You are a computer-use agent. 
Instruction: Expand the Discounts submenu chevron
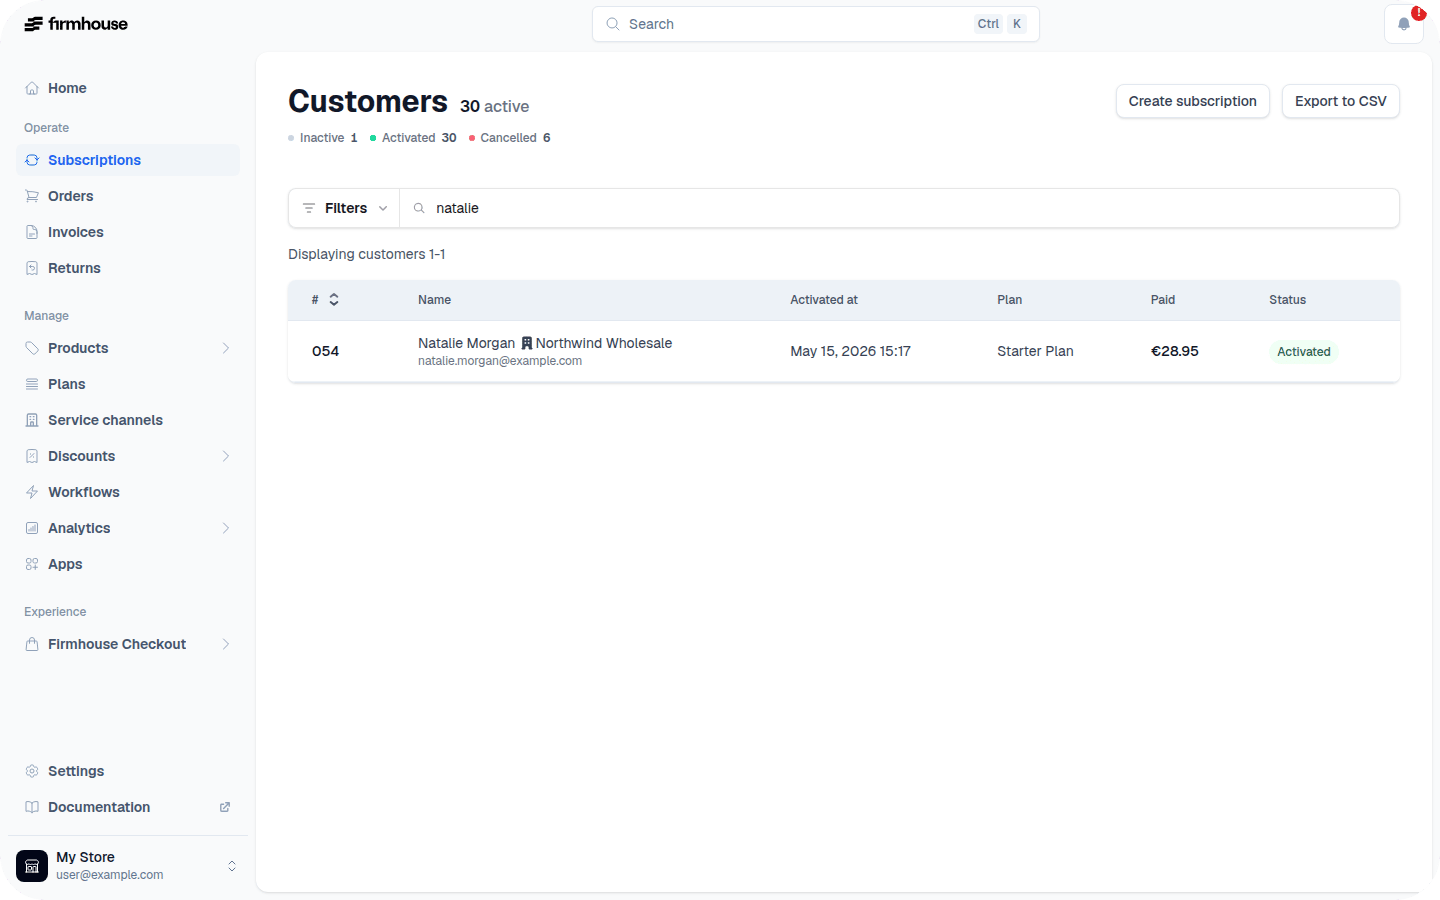coord(226,456)
